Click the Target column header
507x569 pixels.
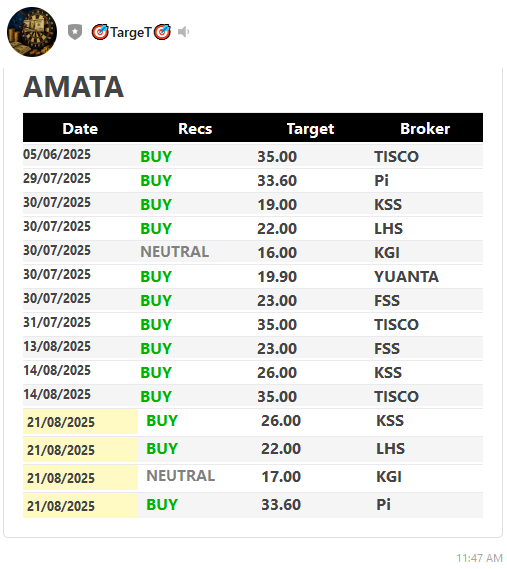coord(310,129)
